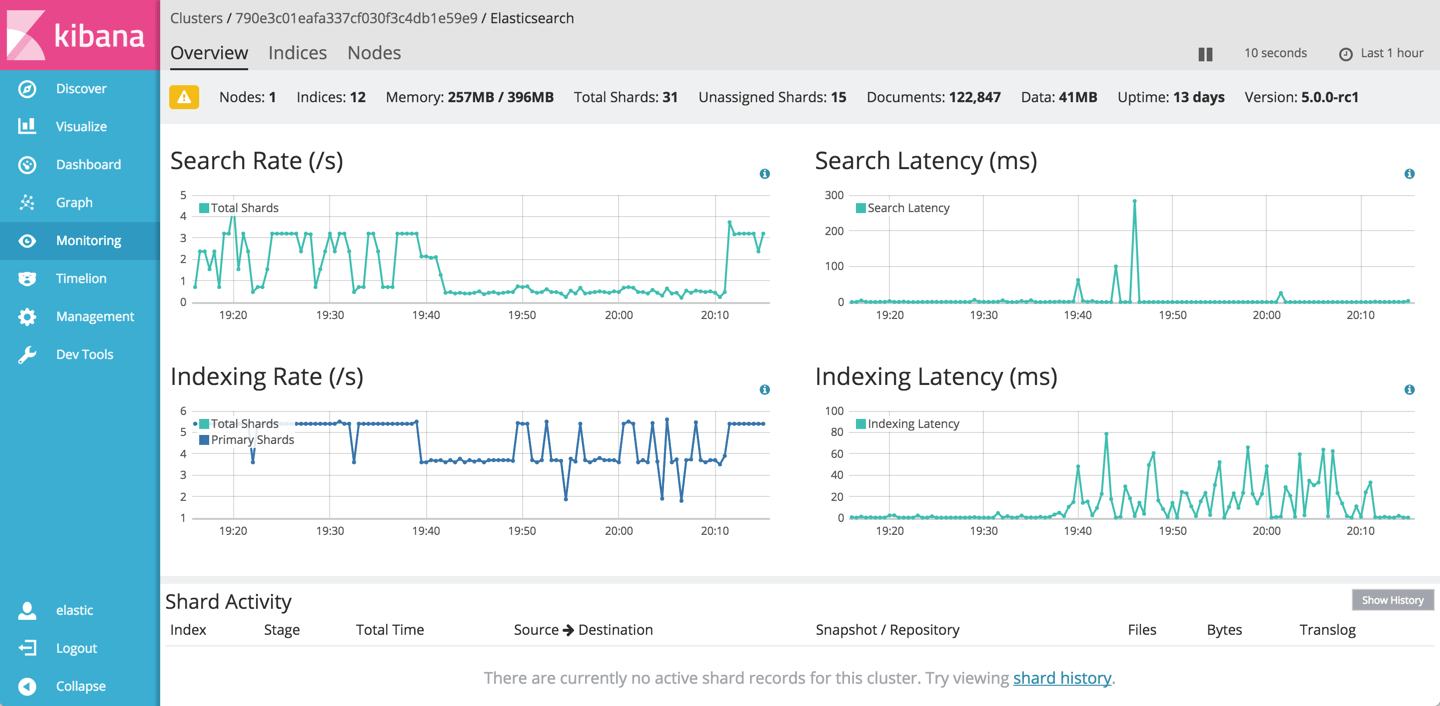Click the cluster warning status icon

coord(184,97)
